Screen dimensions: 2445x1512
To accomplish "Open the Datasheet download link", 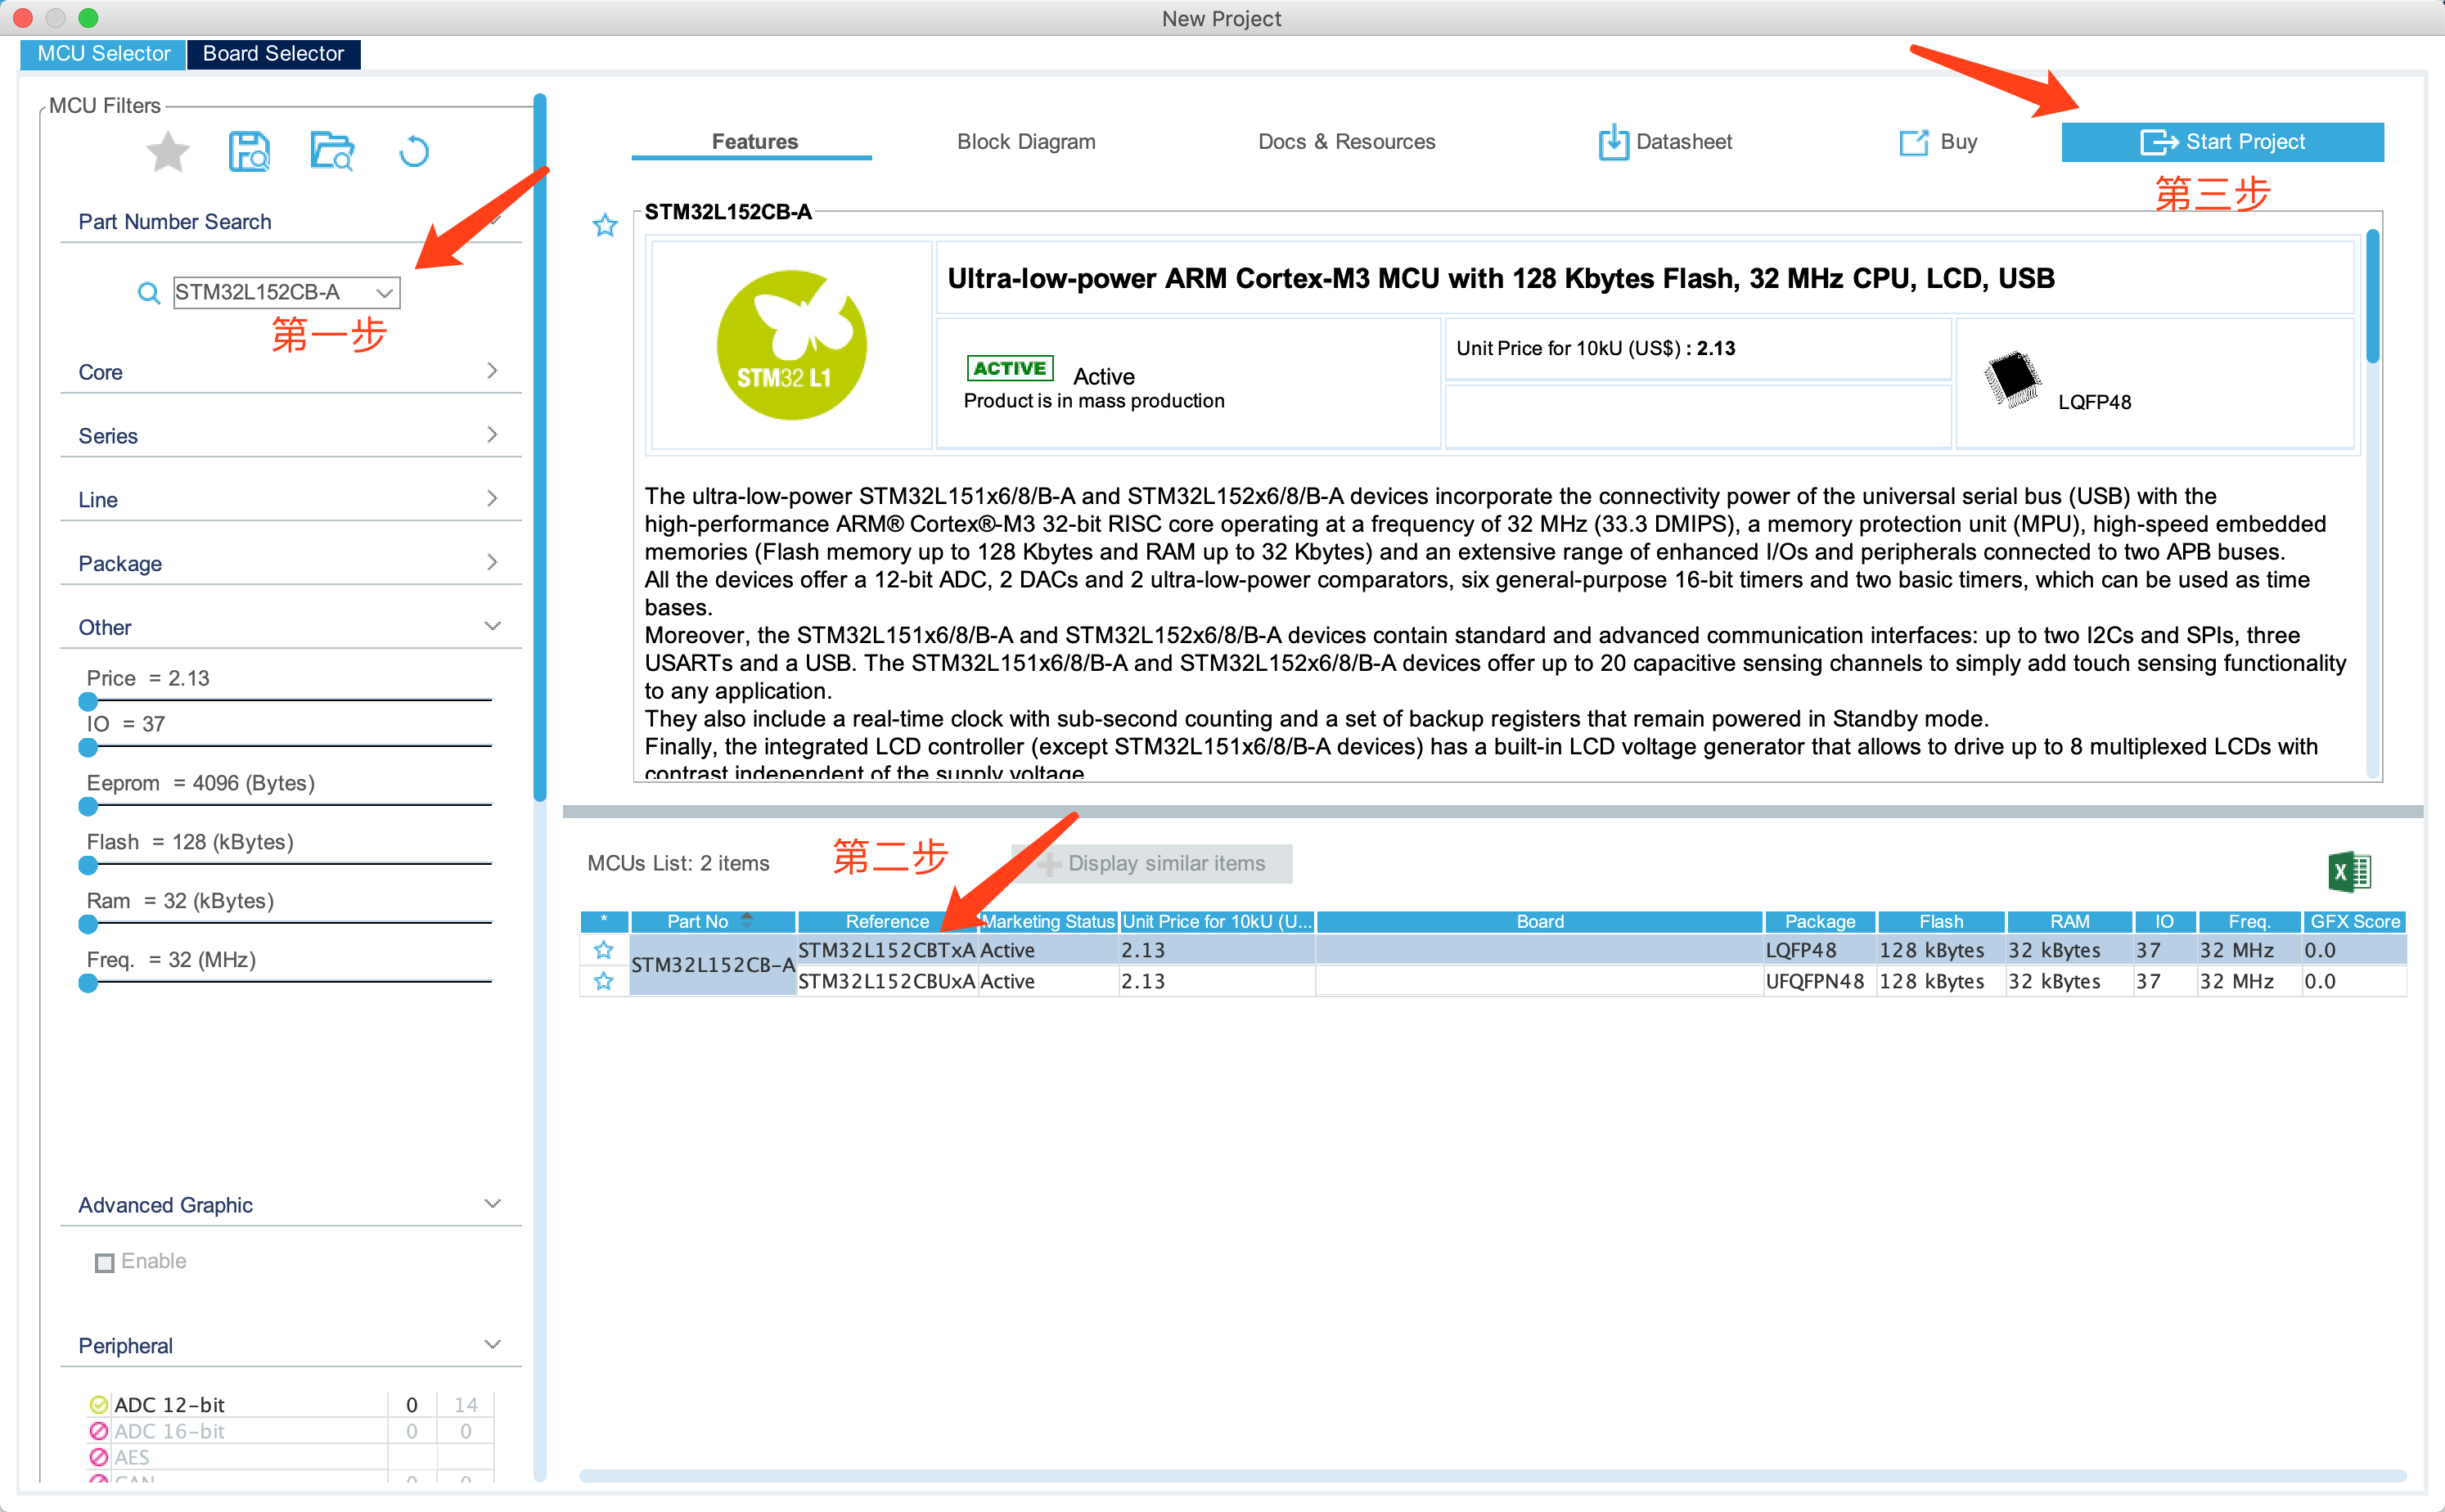I will coord(1665,142).
